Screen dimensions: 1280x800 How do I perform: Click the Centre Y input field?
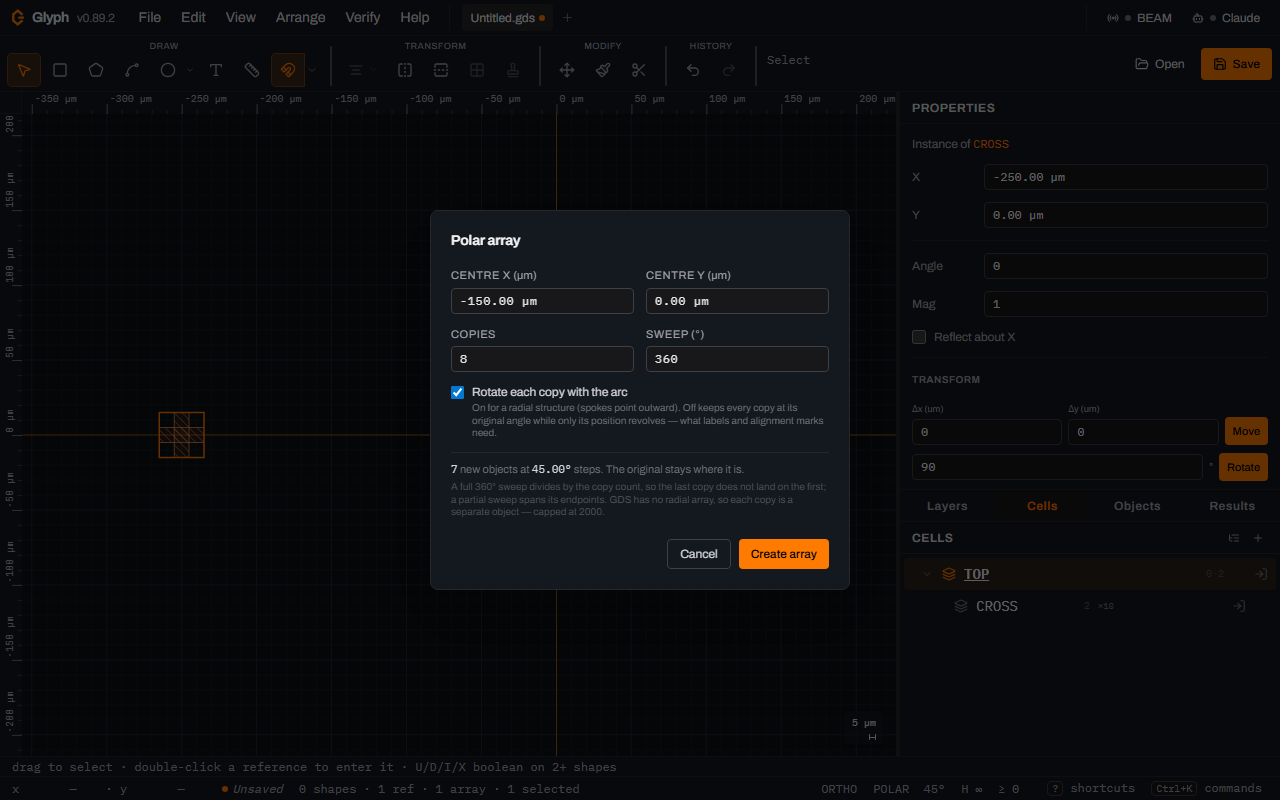tap(737, 301)
